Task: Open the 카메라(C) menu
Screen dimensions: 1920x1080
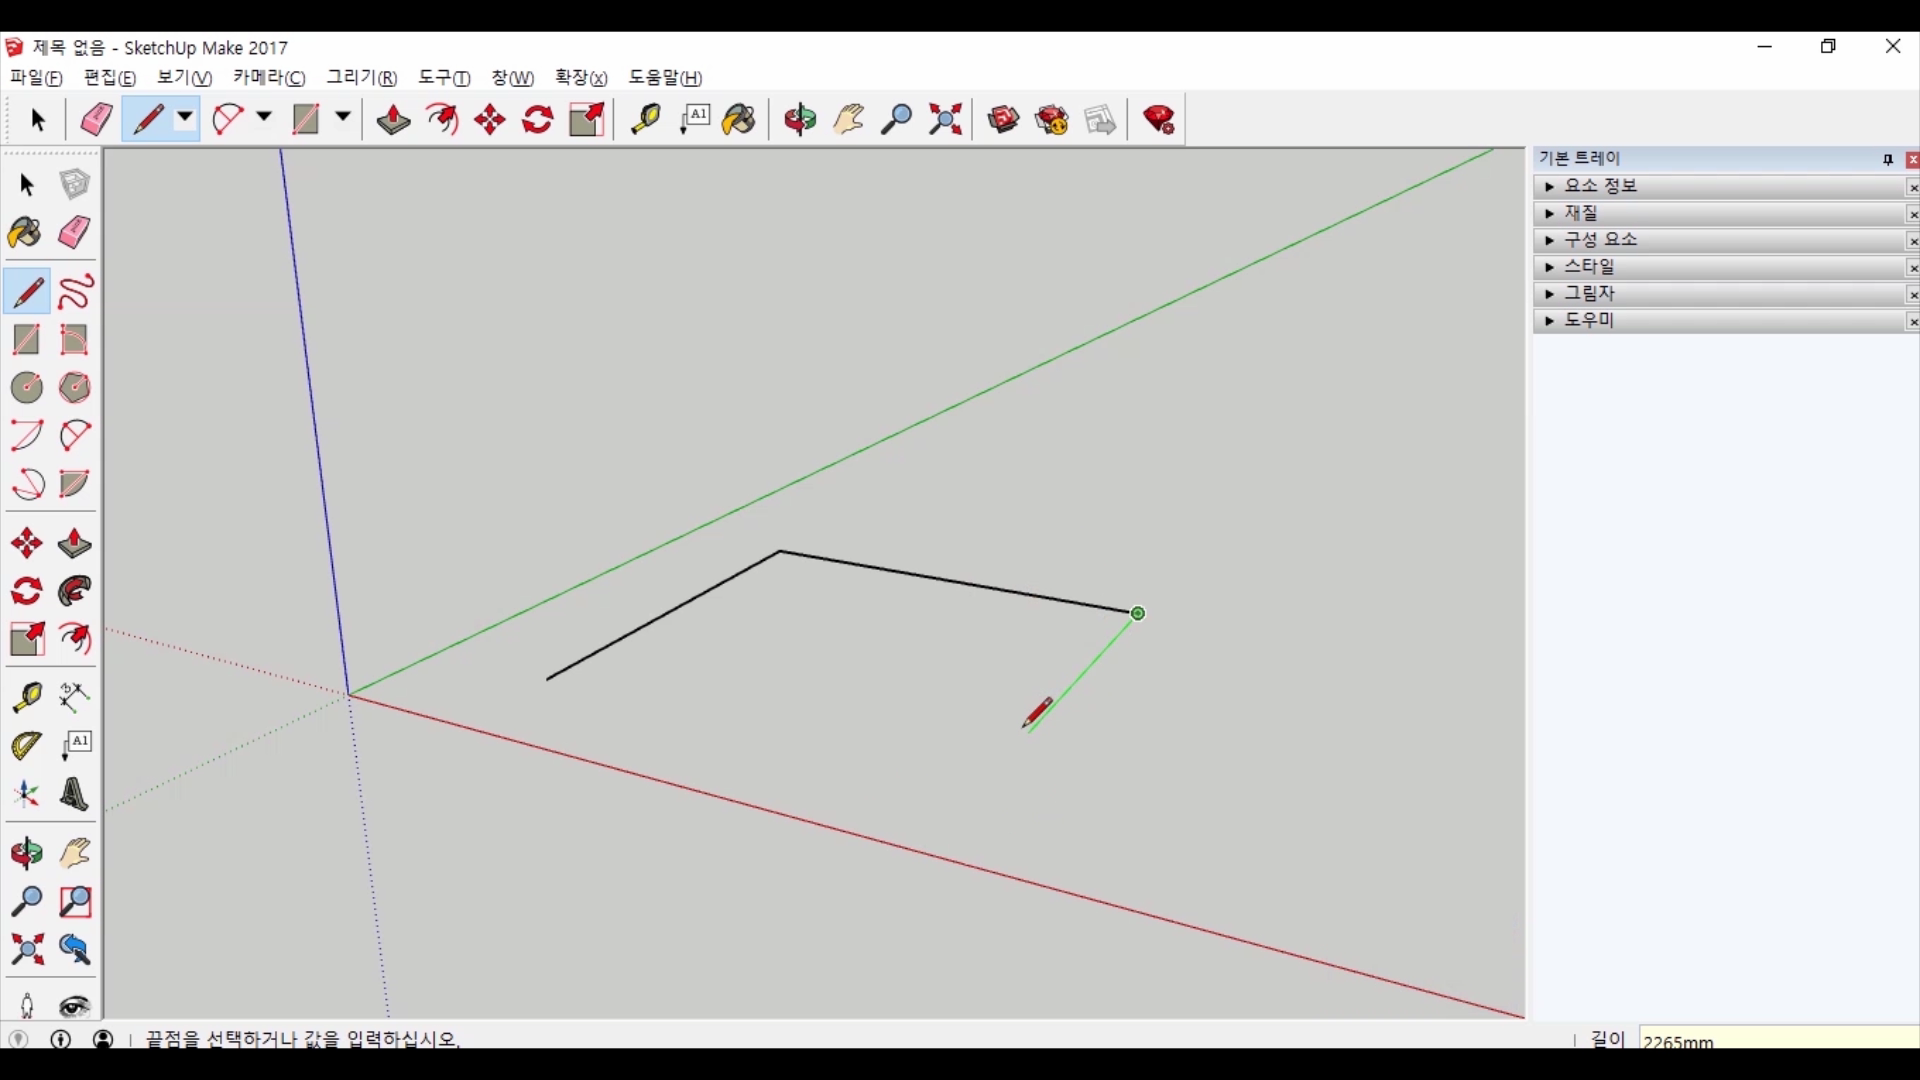Action: (x=269, y=78)
